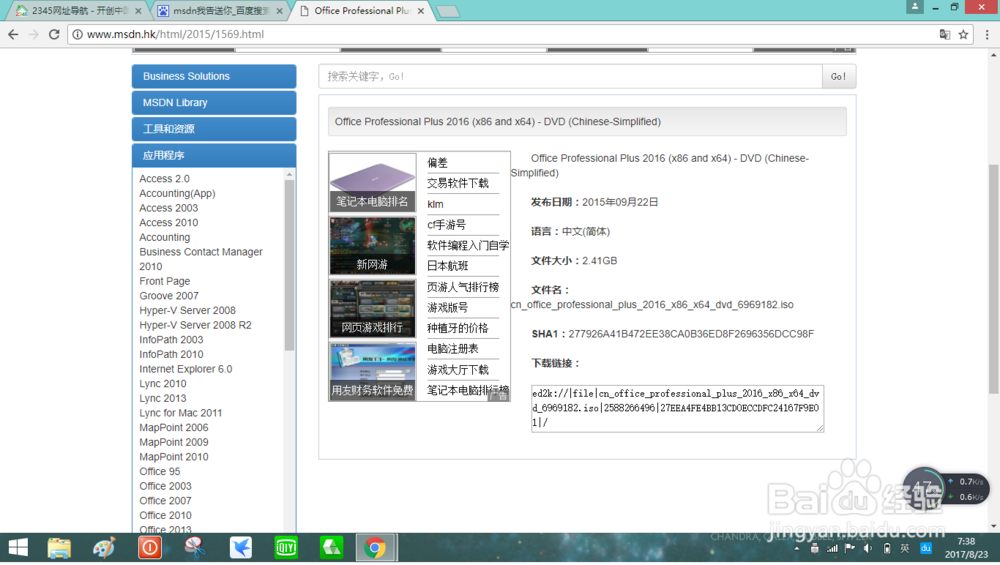Collapse the 应用程序 category

pyautogui.click(x=214, y=155)
